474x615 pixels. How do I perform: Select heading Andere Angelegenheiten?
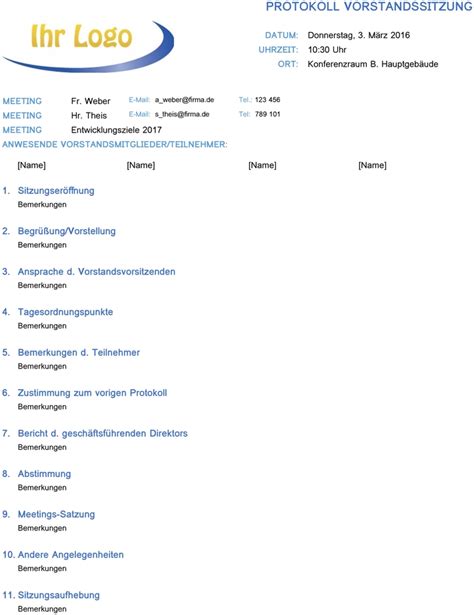click(71, 555)
